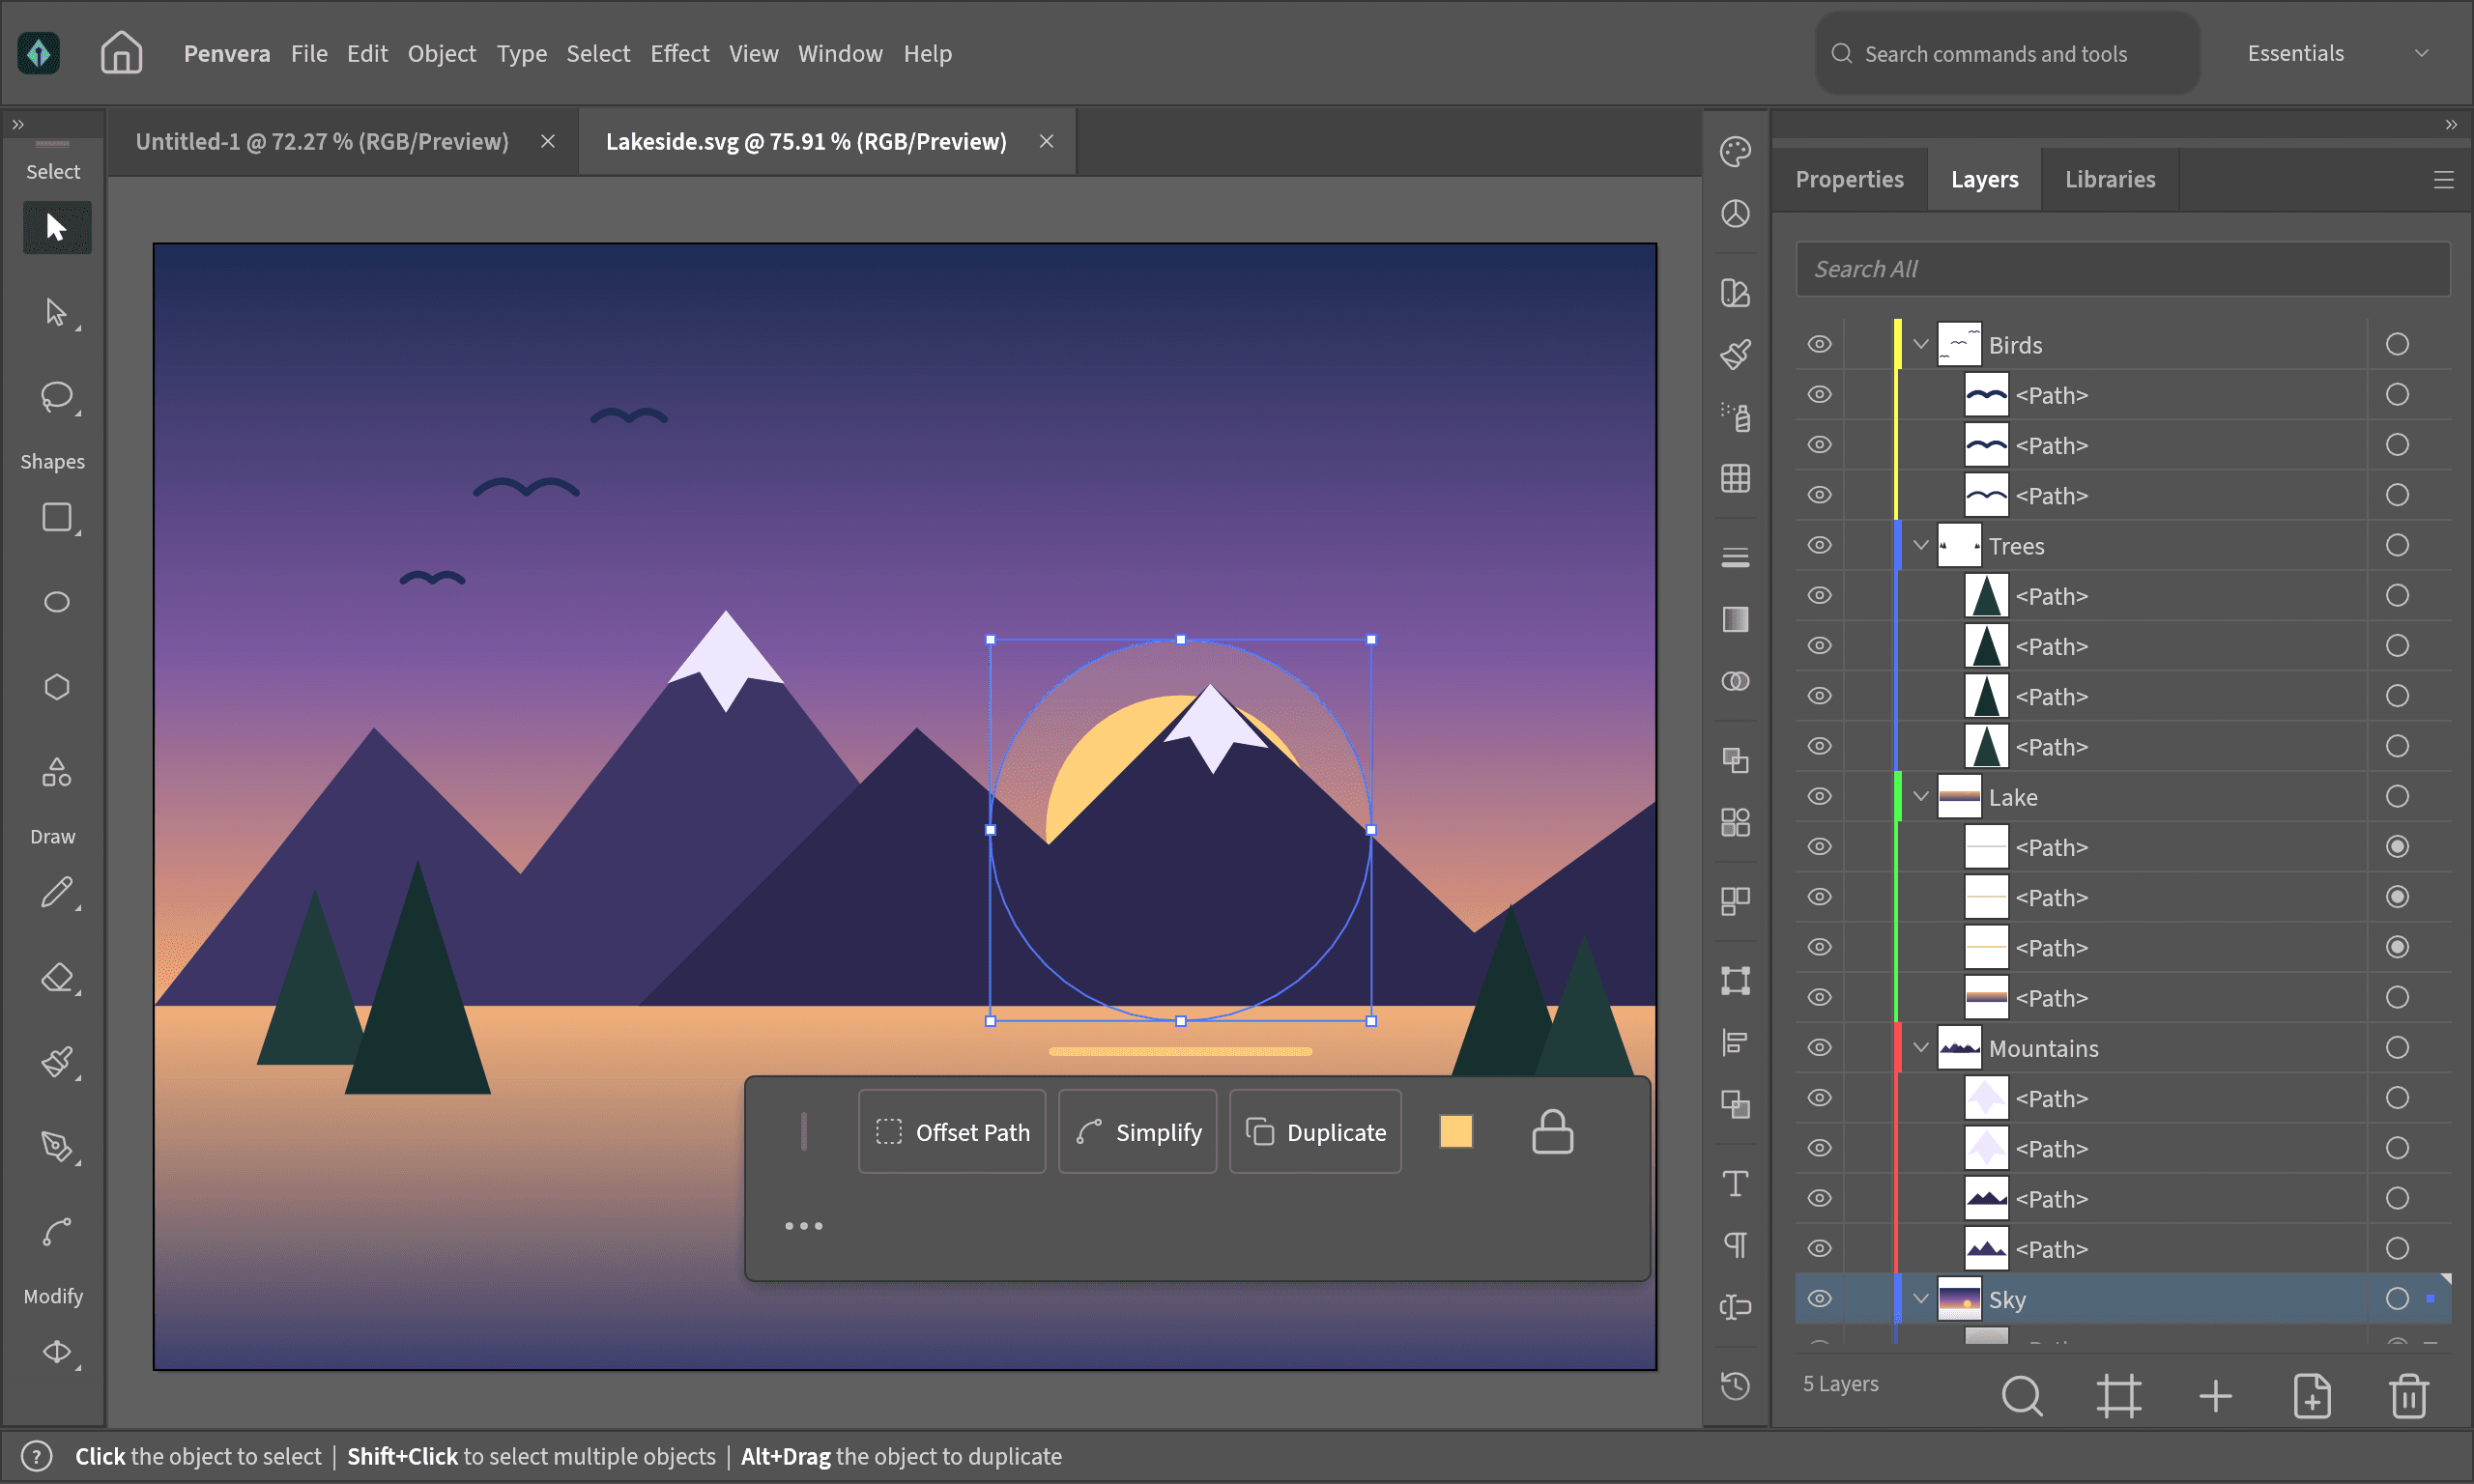Hide the Lake layer

1819,796
